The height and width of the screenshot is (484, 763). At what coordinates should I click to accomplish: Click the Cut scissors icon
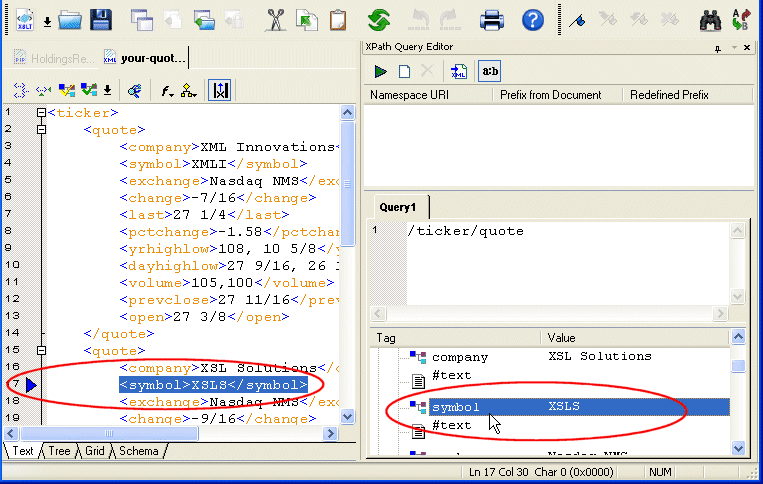(x=276, y=20)
